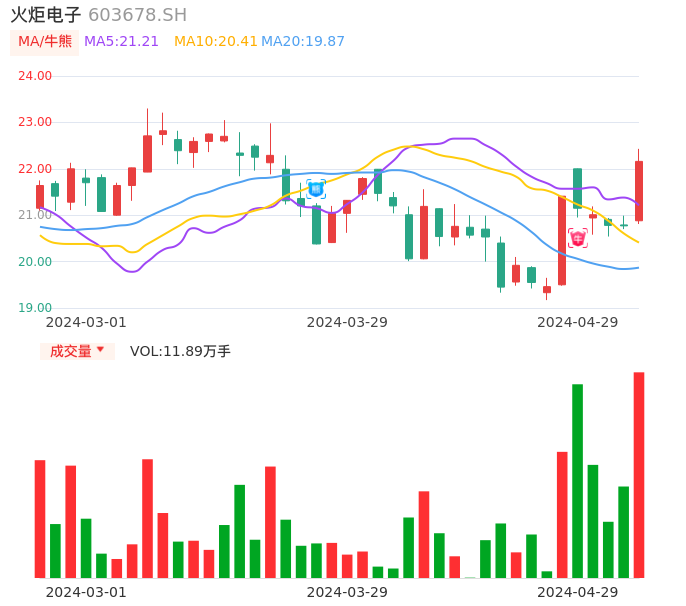Click the 2024-03-29 date under the price chart
The width and height of the screenshot is (686, 606).
point(347,322)
